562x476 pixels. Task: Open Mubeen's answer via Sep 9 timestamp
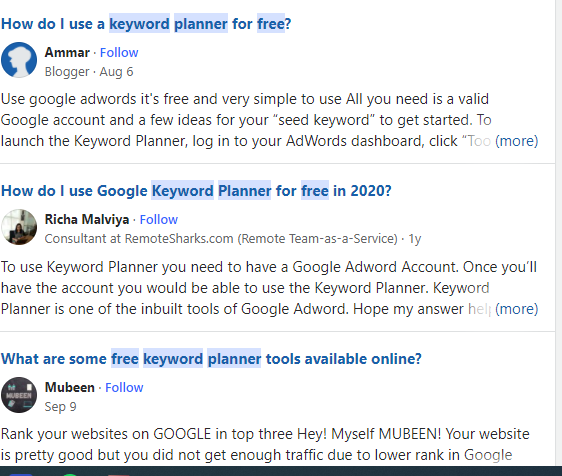(x=60, y=406)
